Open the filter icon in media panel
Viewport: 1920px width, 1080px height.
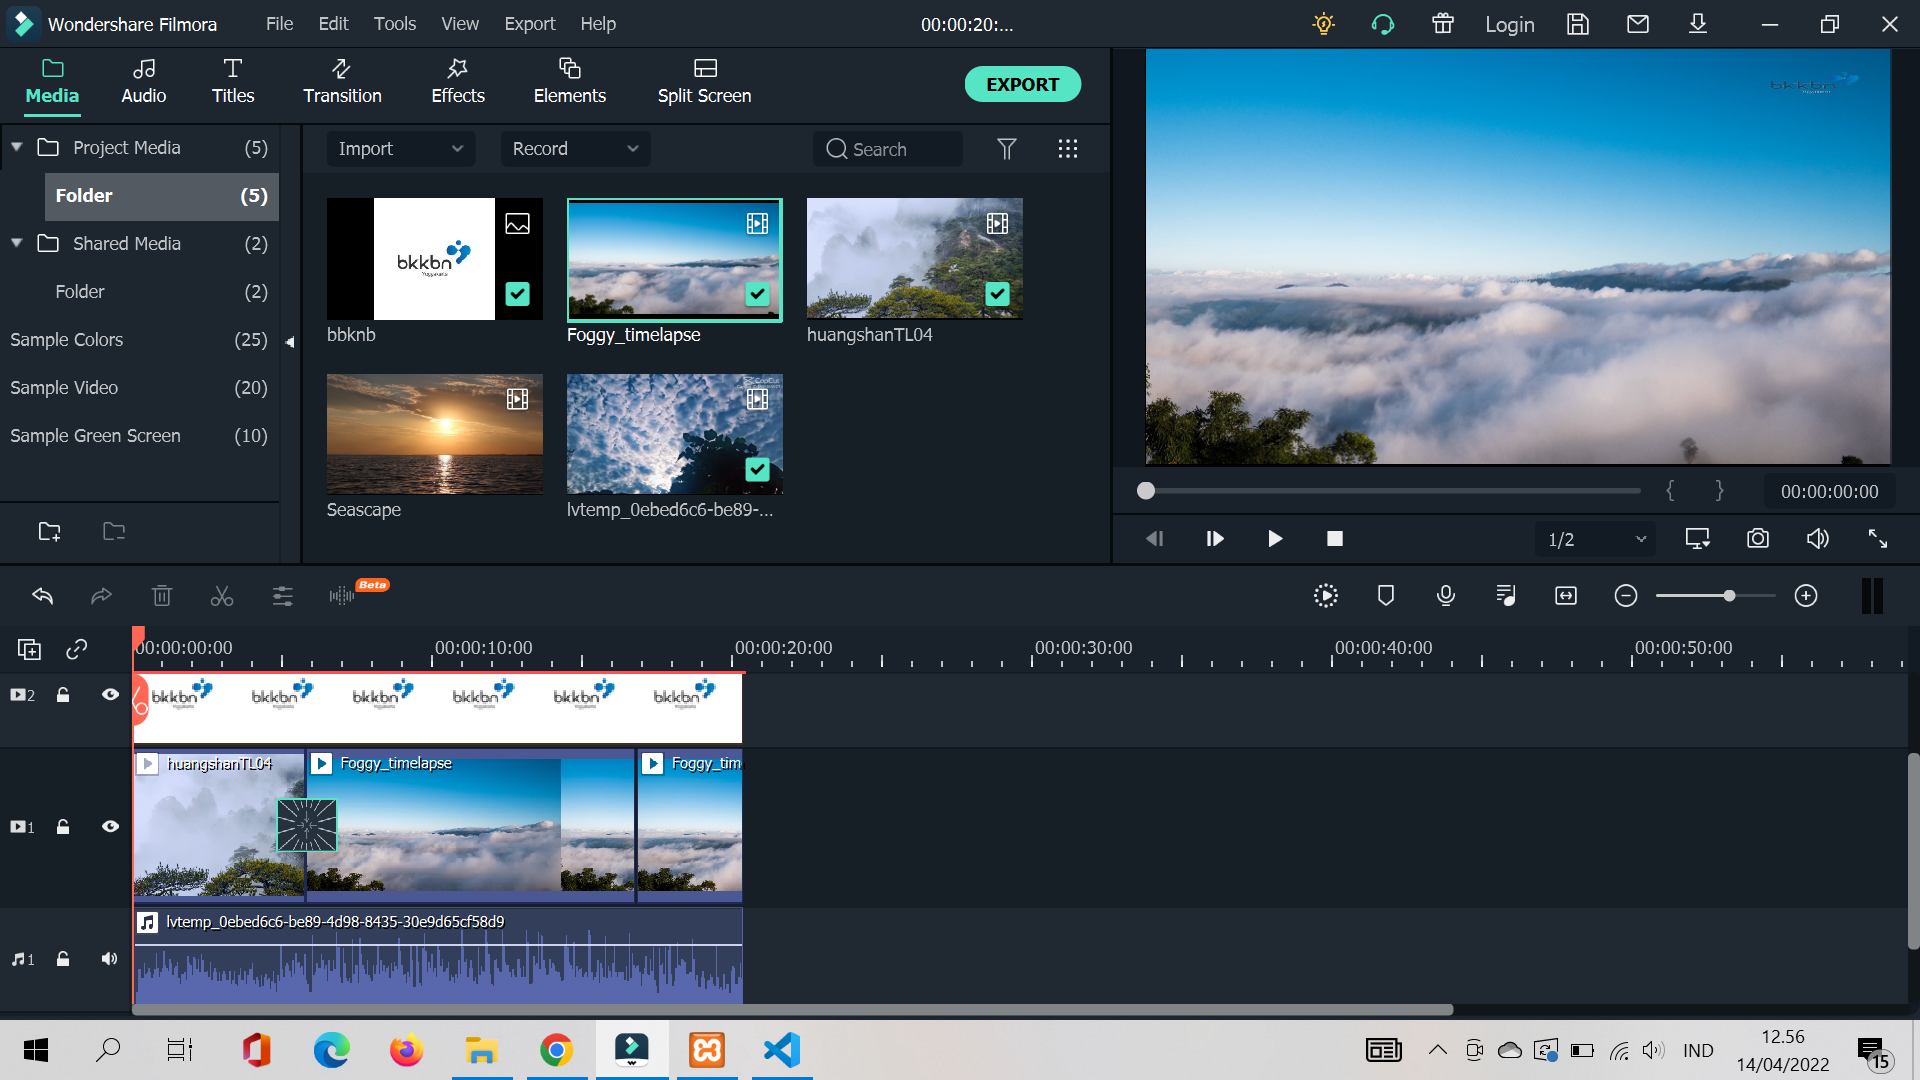tap(1006, 149)
